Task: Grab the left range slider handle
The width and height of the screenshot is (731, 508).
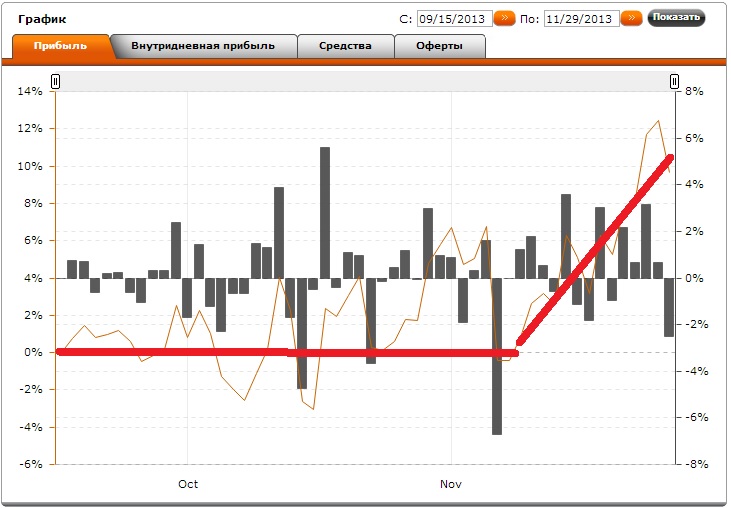Action: (x=56, y=82)
